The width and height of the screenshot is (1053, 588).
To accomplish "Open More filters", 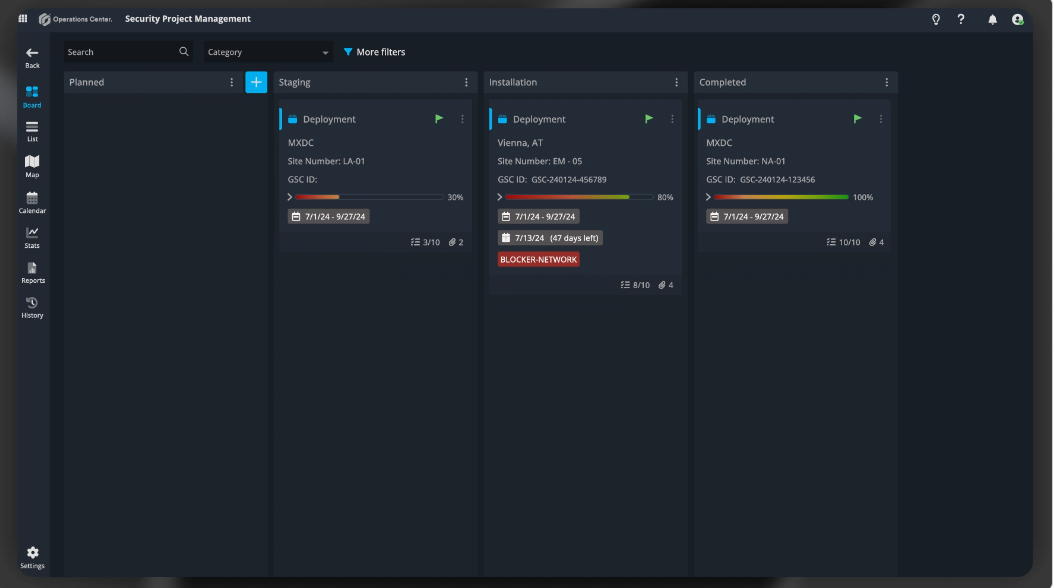I will (374, 52).
